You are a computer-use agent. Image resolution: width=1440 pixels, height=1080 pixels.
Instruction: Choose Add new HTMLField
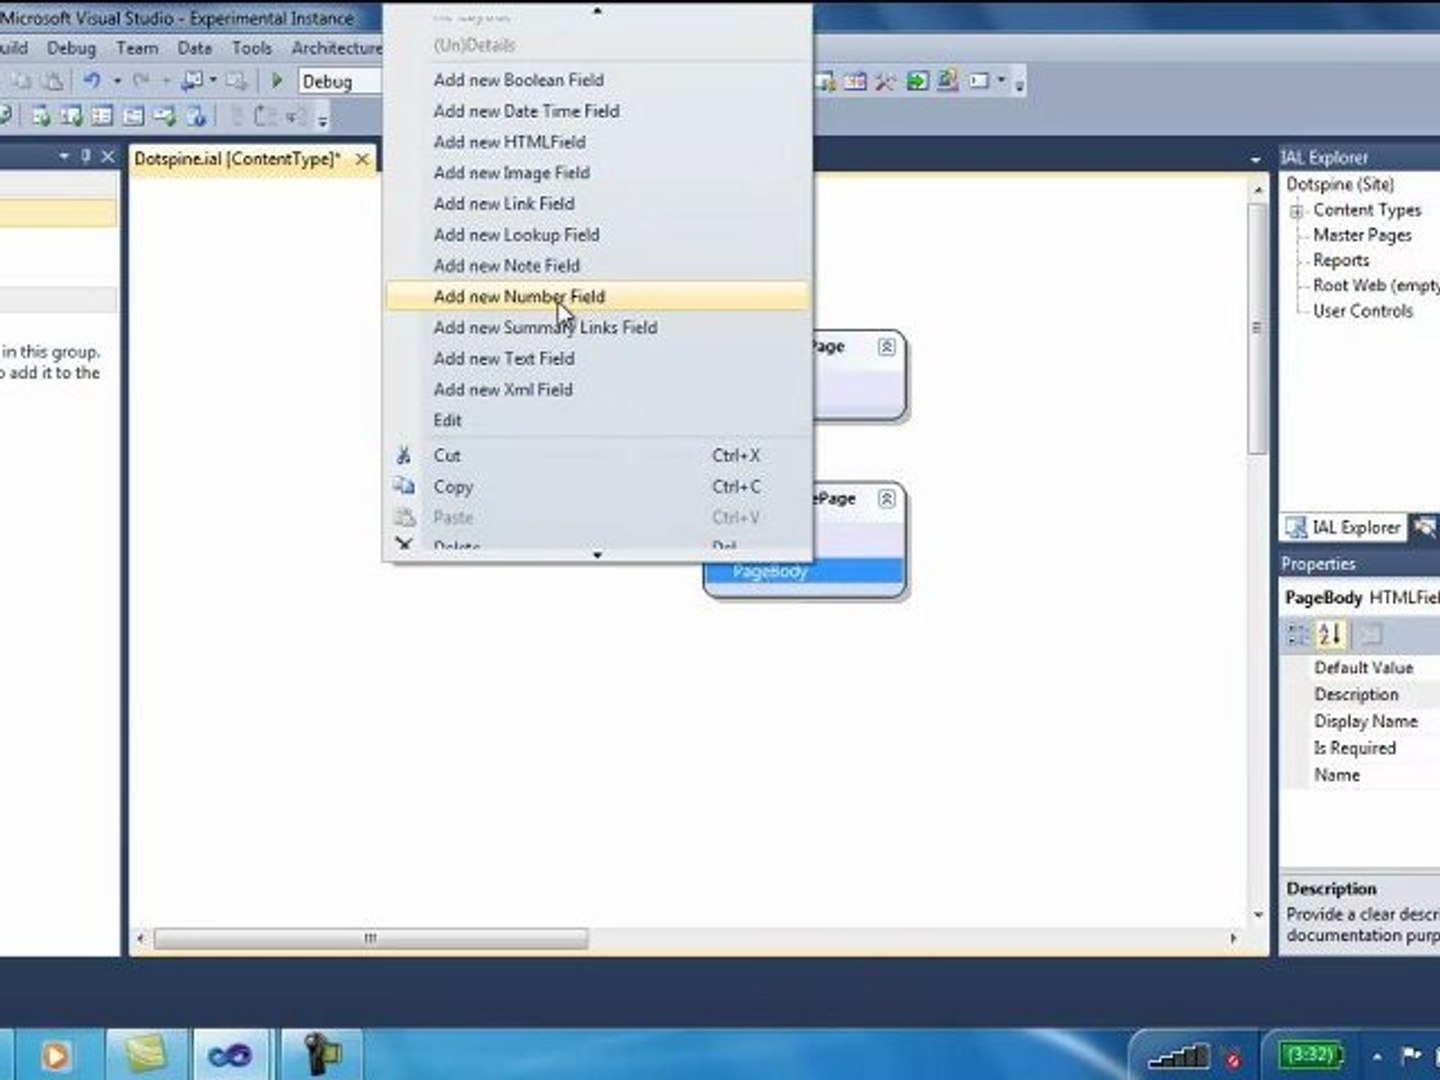click(597, 142)
